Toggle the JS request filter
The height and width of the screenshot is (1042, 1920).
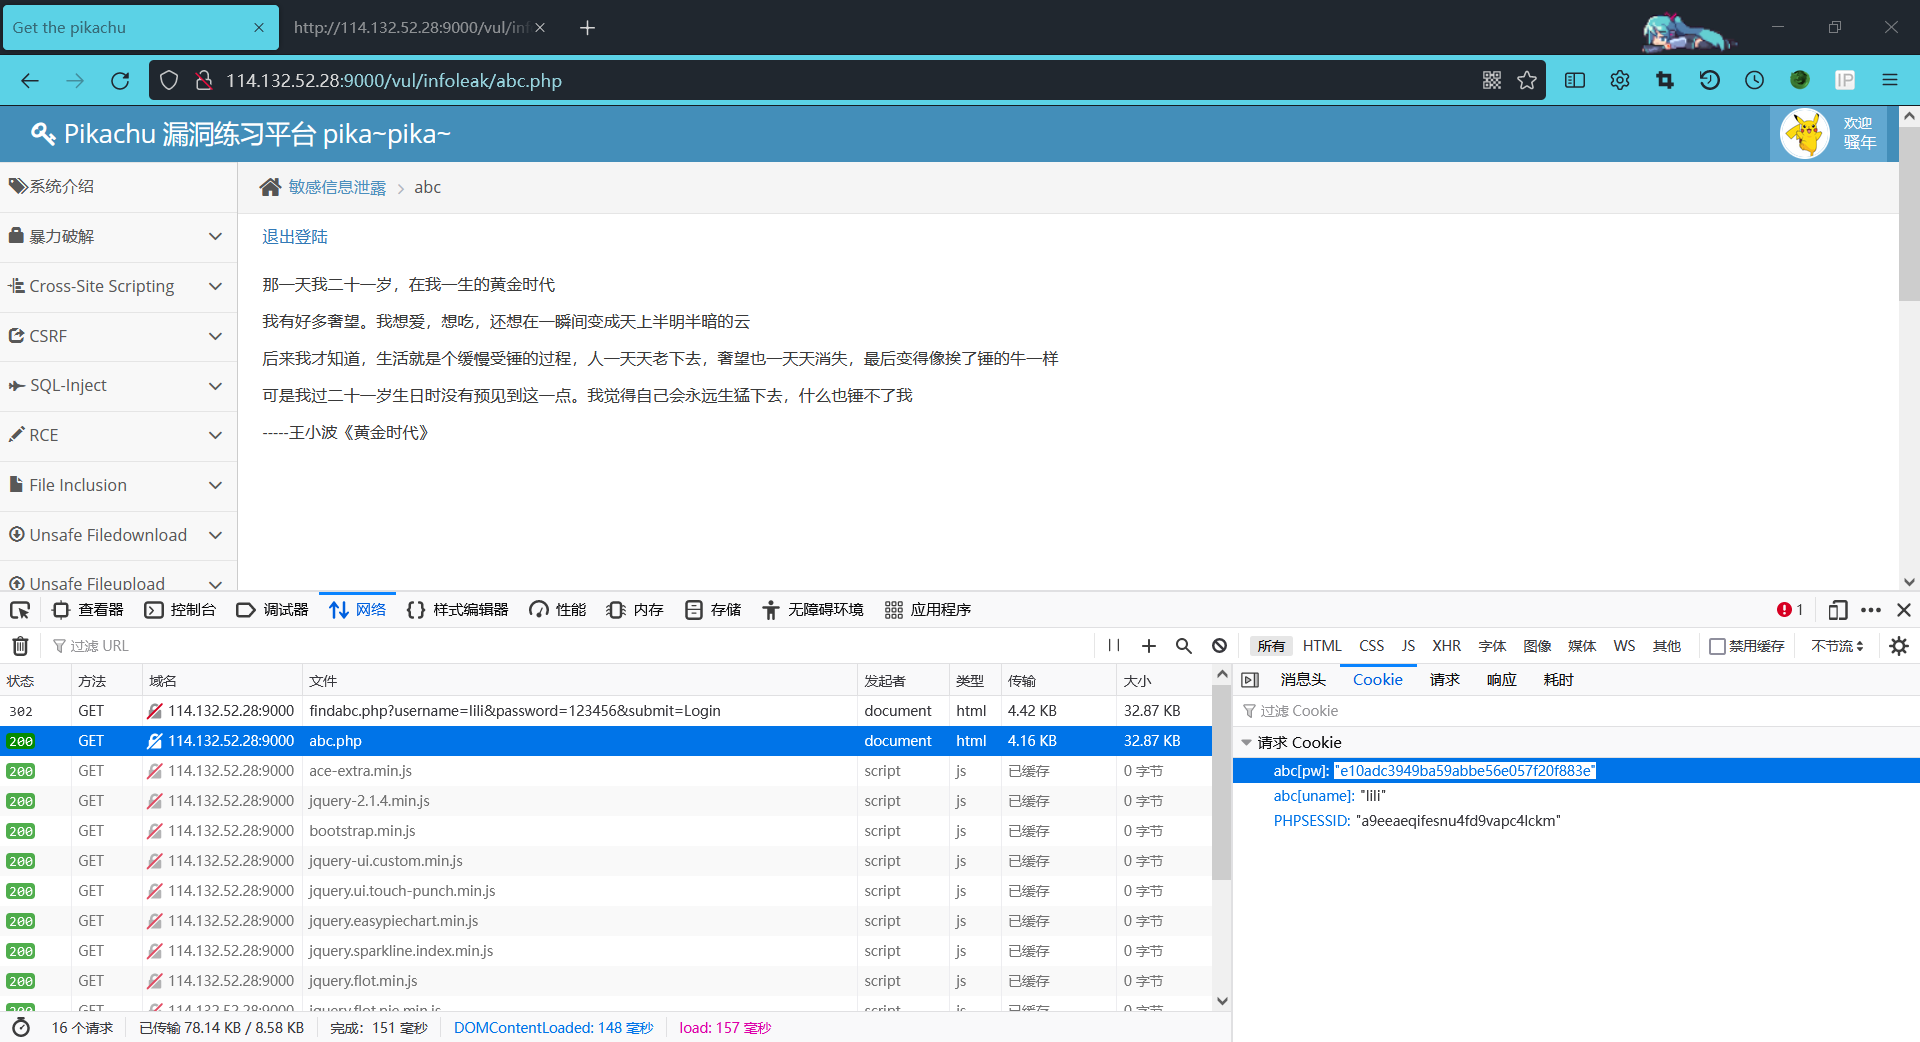[1408, 647]
